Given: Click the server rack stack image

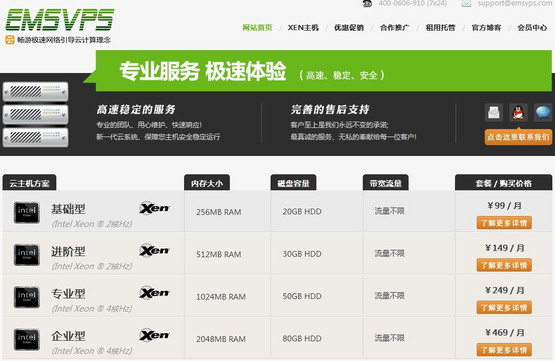Looking at the screenshot, I should pyautogui.click(x=35, y=114).
